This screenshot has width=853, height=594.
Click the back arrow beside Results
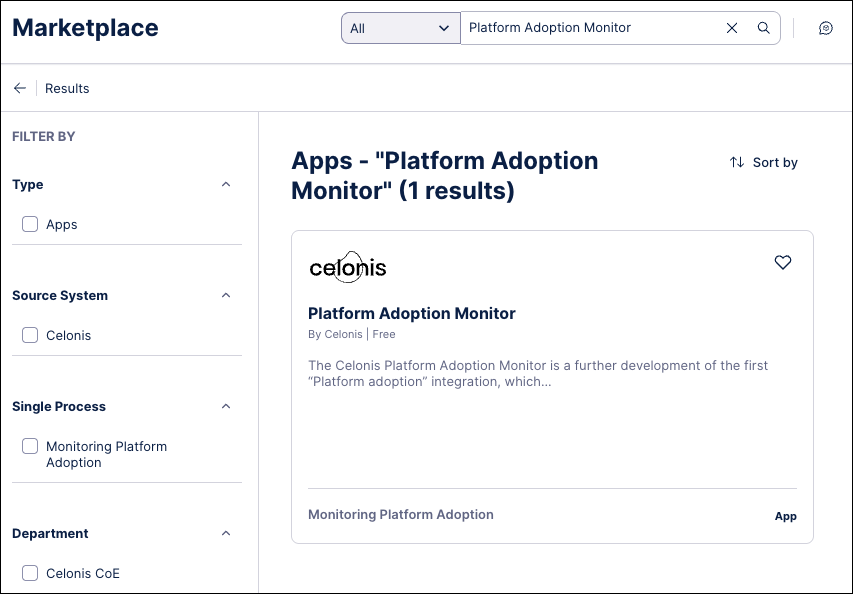tap(20, 88)
